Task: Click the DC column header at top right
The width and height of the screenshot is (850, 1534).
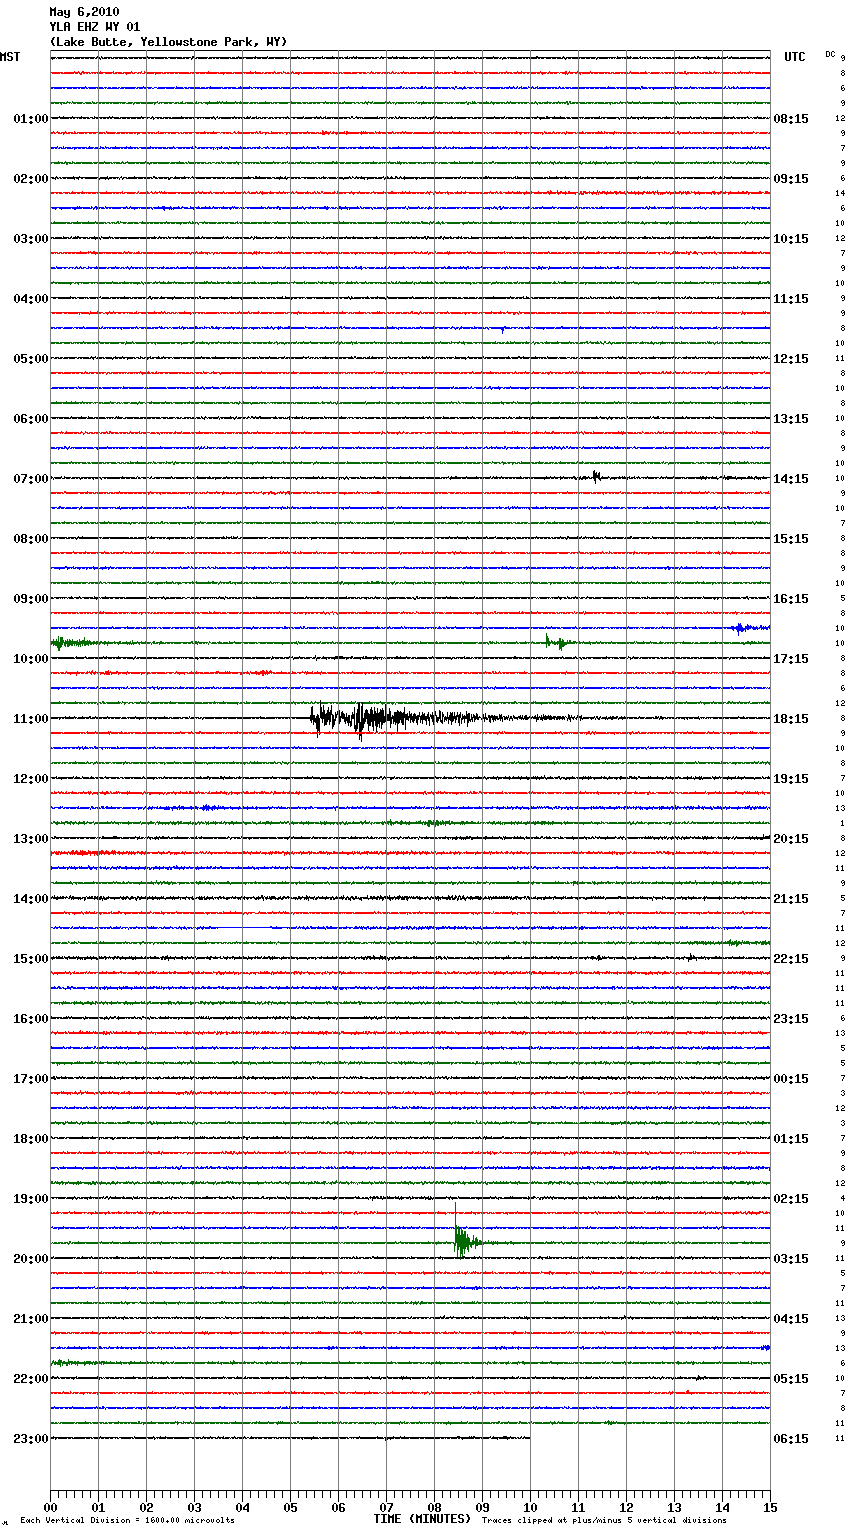Action: 830,54
